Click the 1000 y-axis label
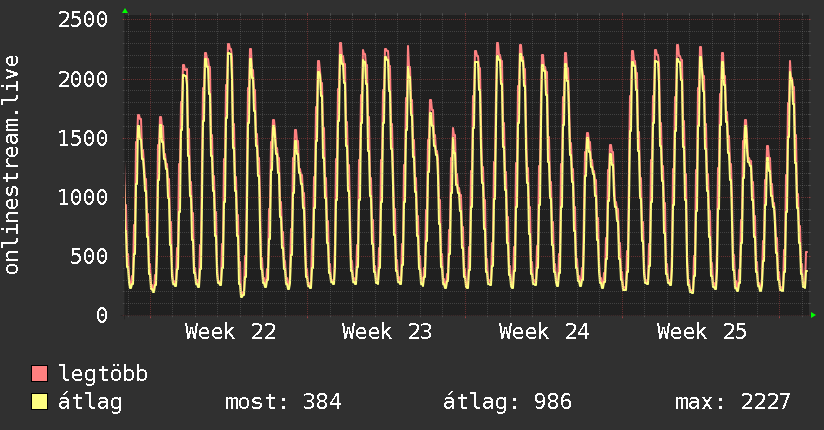The height and width of the screenshot is (430, 824). click(x=83, y=198)
